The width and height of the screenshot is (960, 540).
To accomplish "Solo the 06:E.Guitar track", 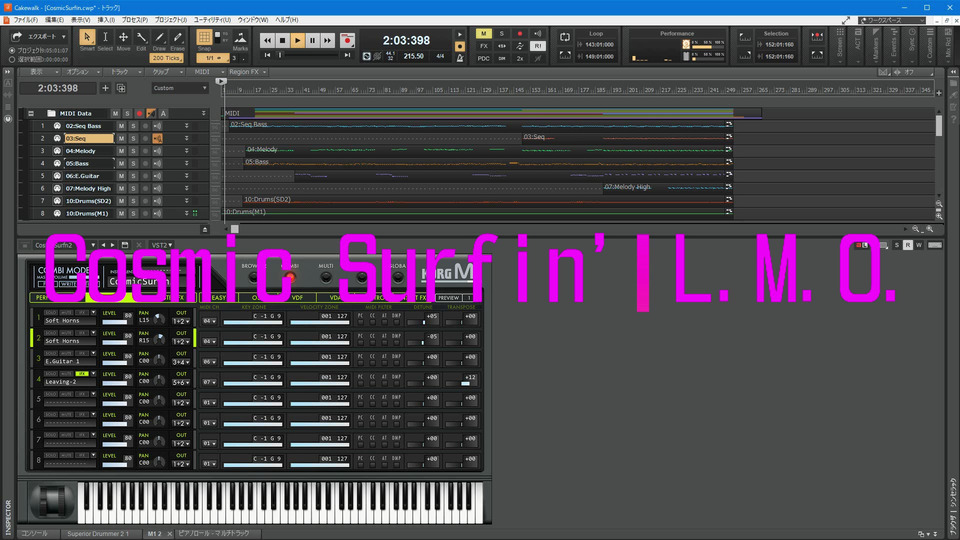I will click(x=133, y=176).
